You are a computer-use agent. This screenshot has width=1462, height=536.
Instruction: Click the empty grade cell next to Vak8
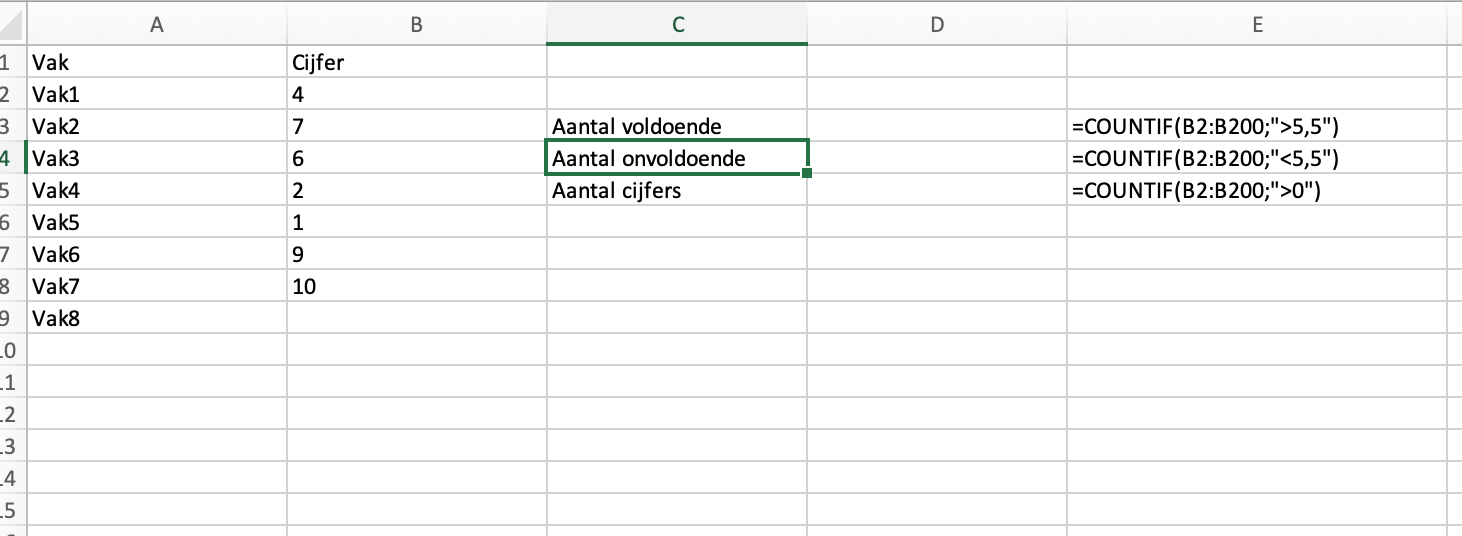[x=416, y=319]
